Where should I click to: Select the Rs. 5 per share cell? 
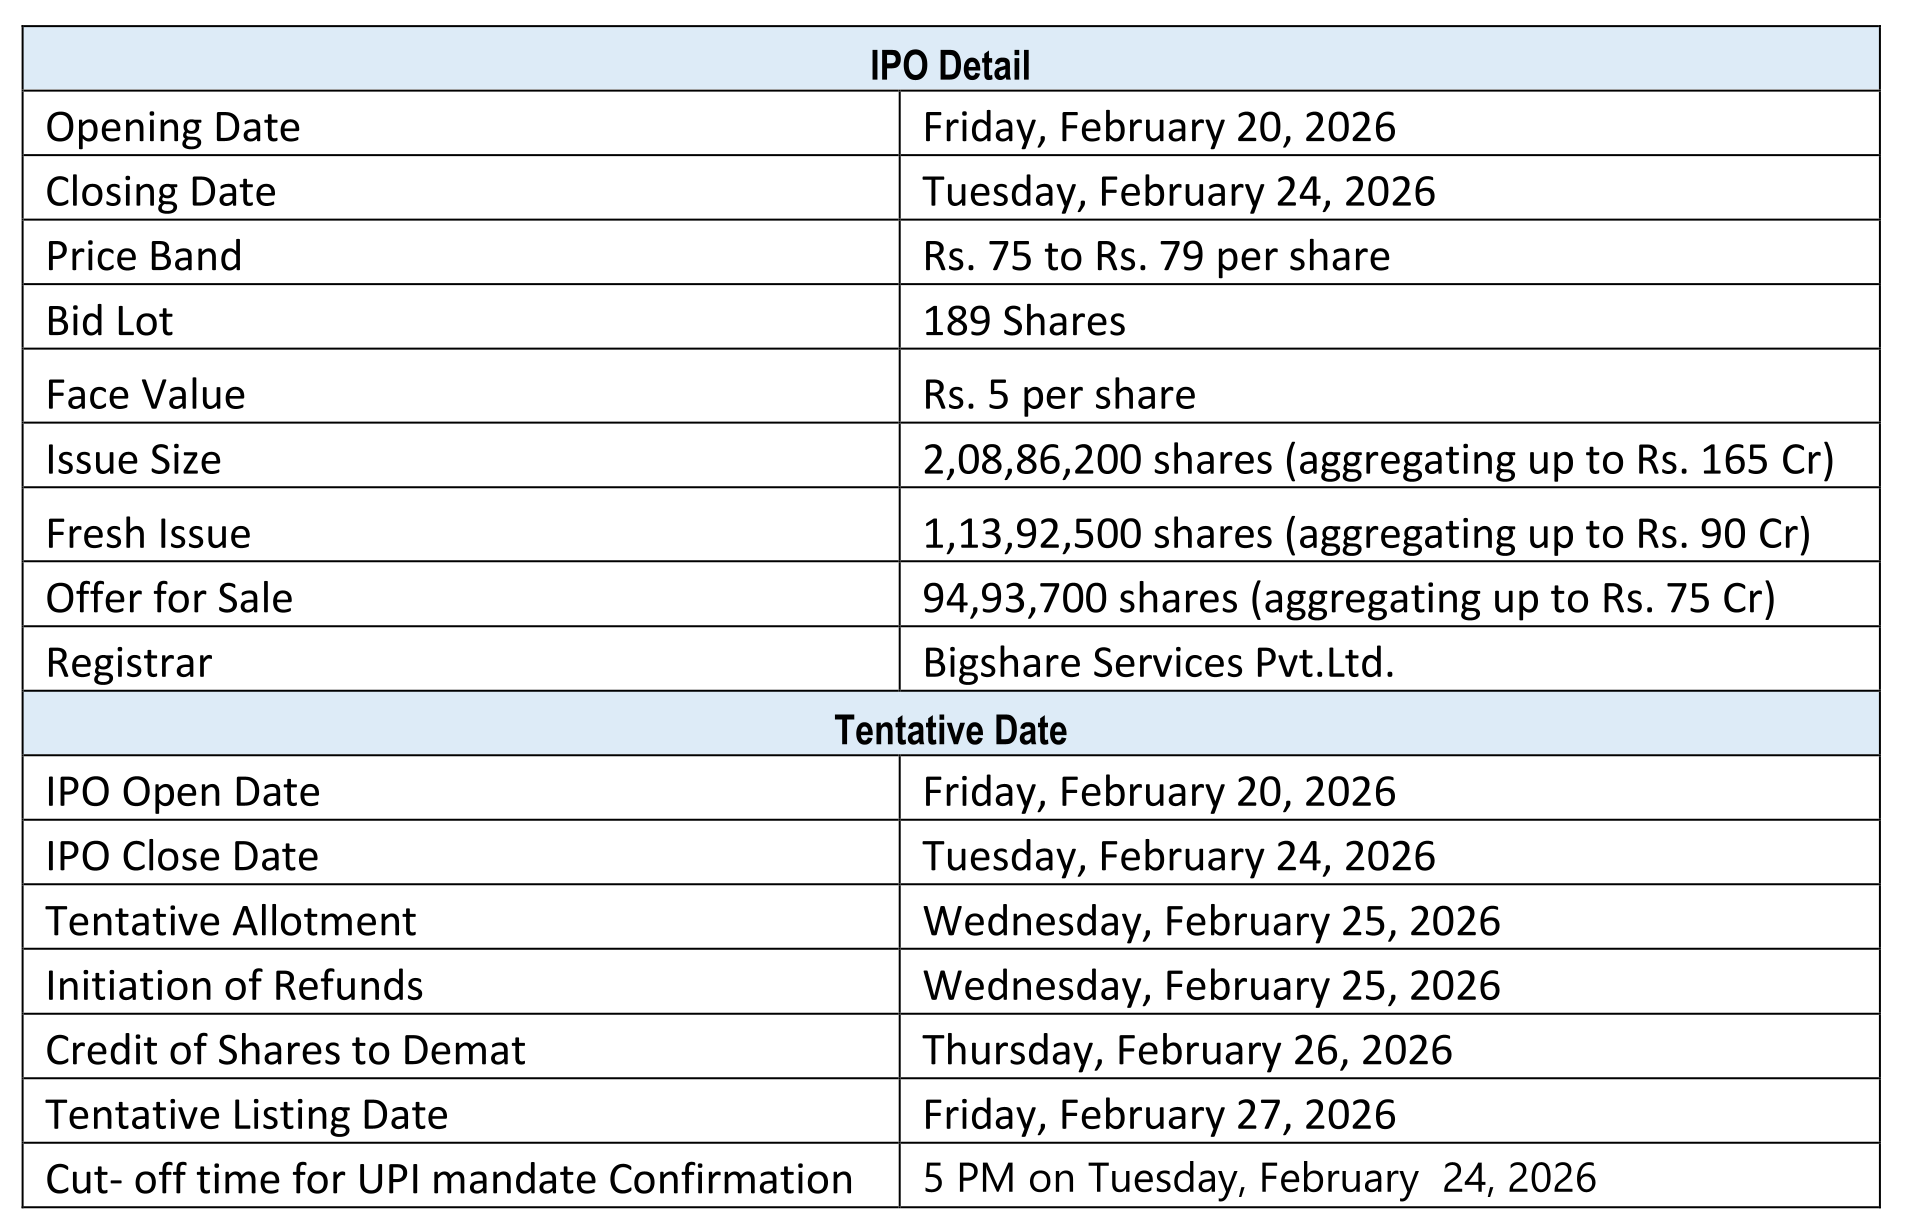point(1059,394)
